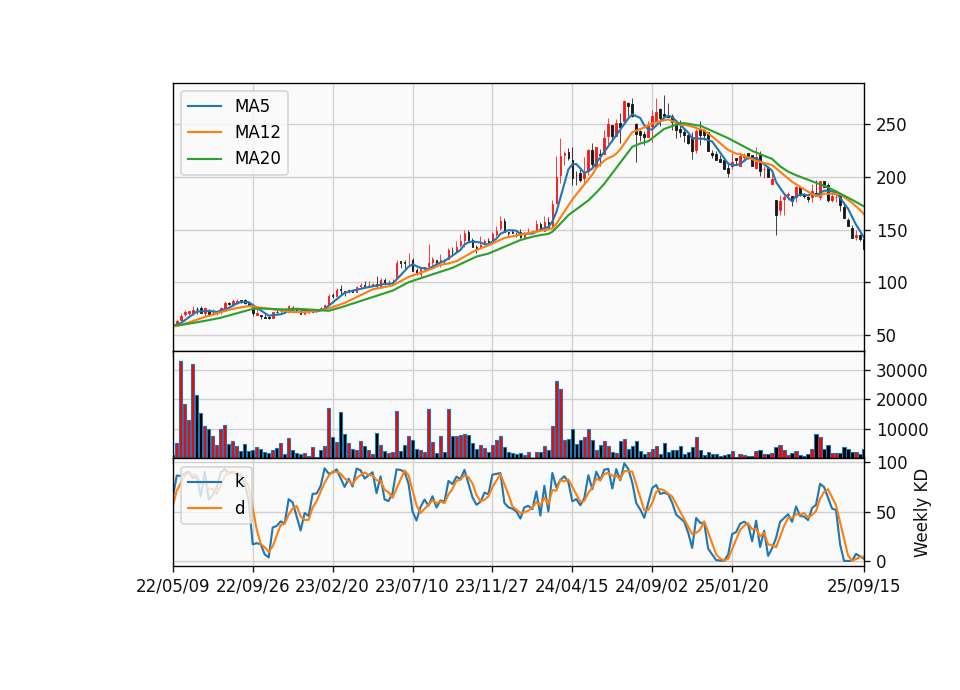Image resolution: width=960 pixels, height=690 pixels.
Task: Click the 24/09/02 date tick label
Action: tap(651, 587)
